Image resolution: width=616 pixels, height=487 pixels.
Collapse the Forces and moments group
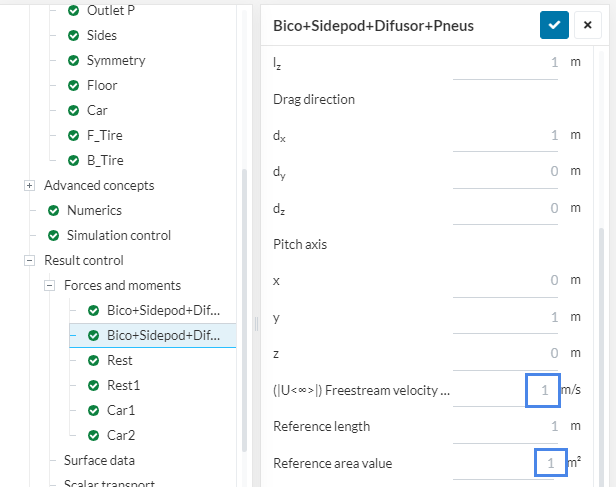click(49, 285)
